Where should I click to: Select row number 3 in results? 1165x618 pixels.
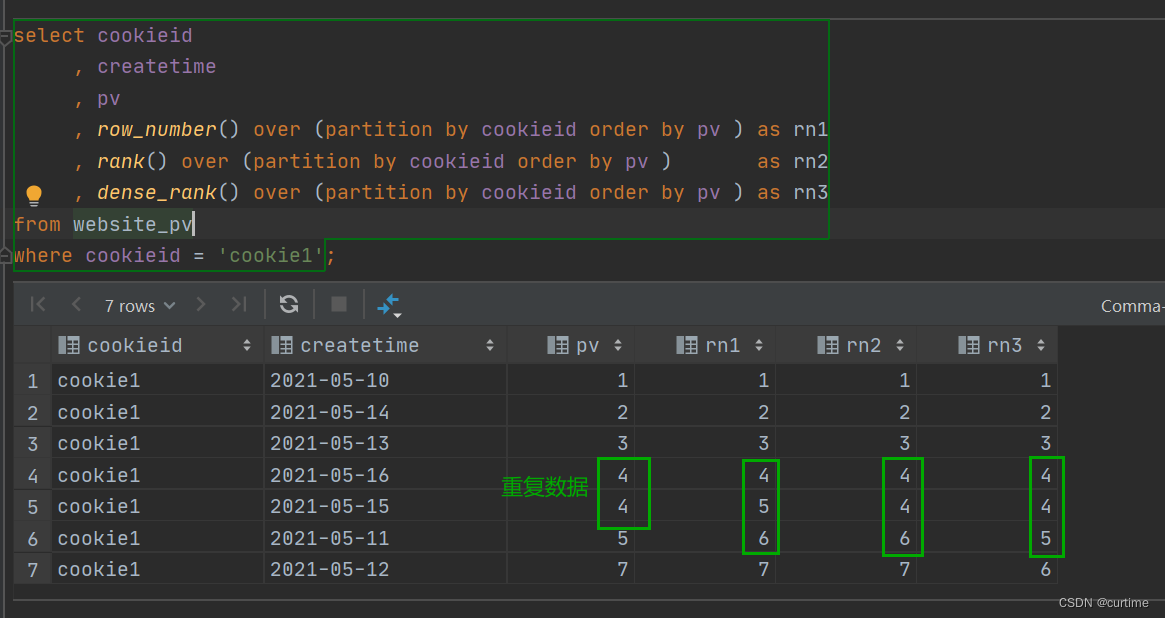33,443
